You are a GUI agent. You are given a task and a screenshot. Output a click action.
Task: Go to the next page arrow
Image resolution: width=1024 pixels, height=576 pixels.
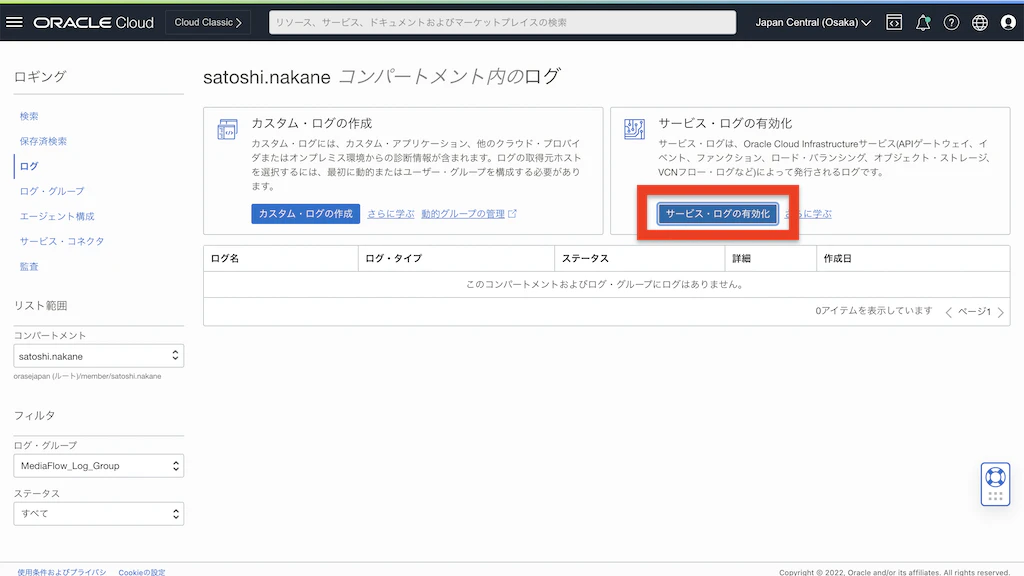click(1000, 312)
